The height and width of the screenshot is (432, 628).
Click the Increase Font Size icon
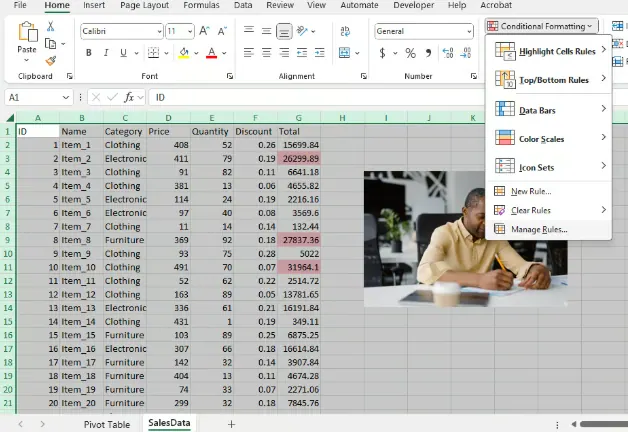coord(204,31)
